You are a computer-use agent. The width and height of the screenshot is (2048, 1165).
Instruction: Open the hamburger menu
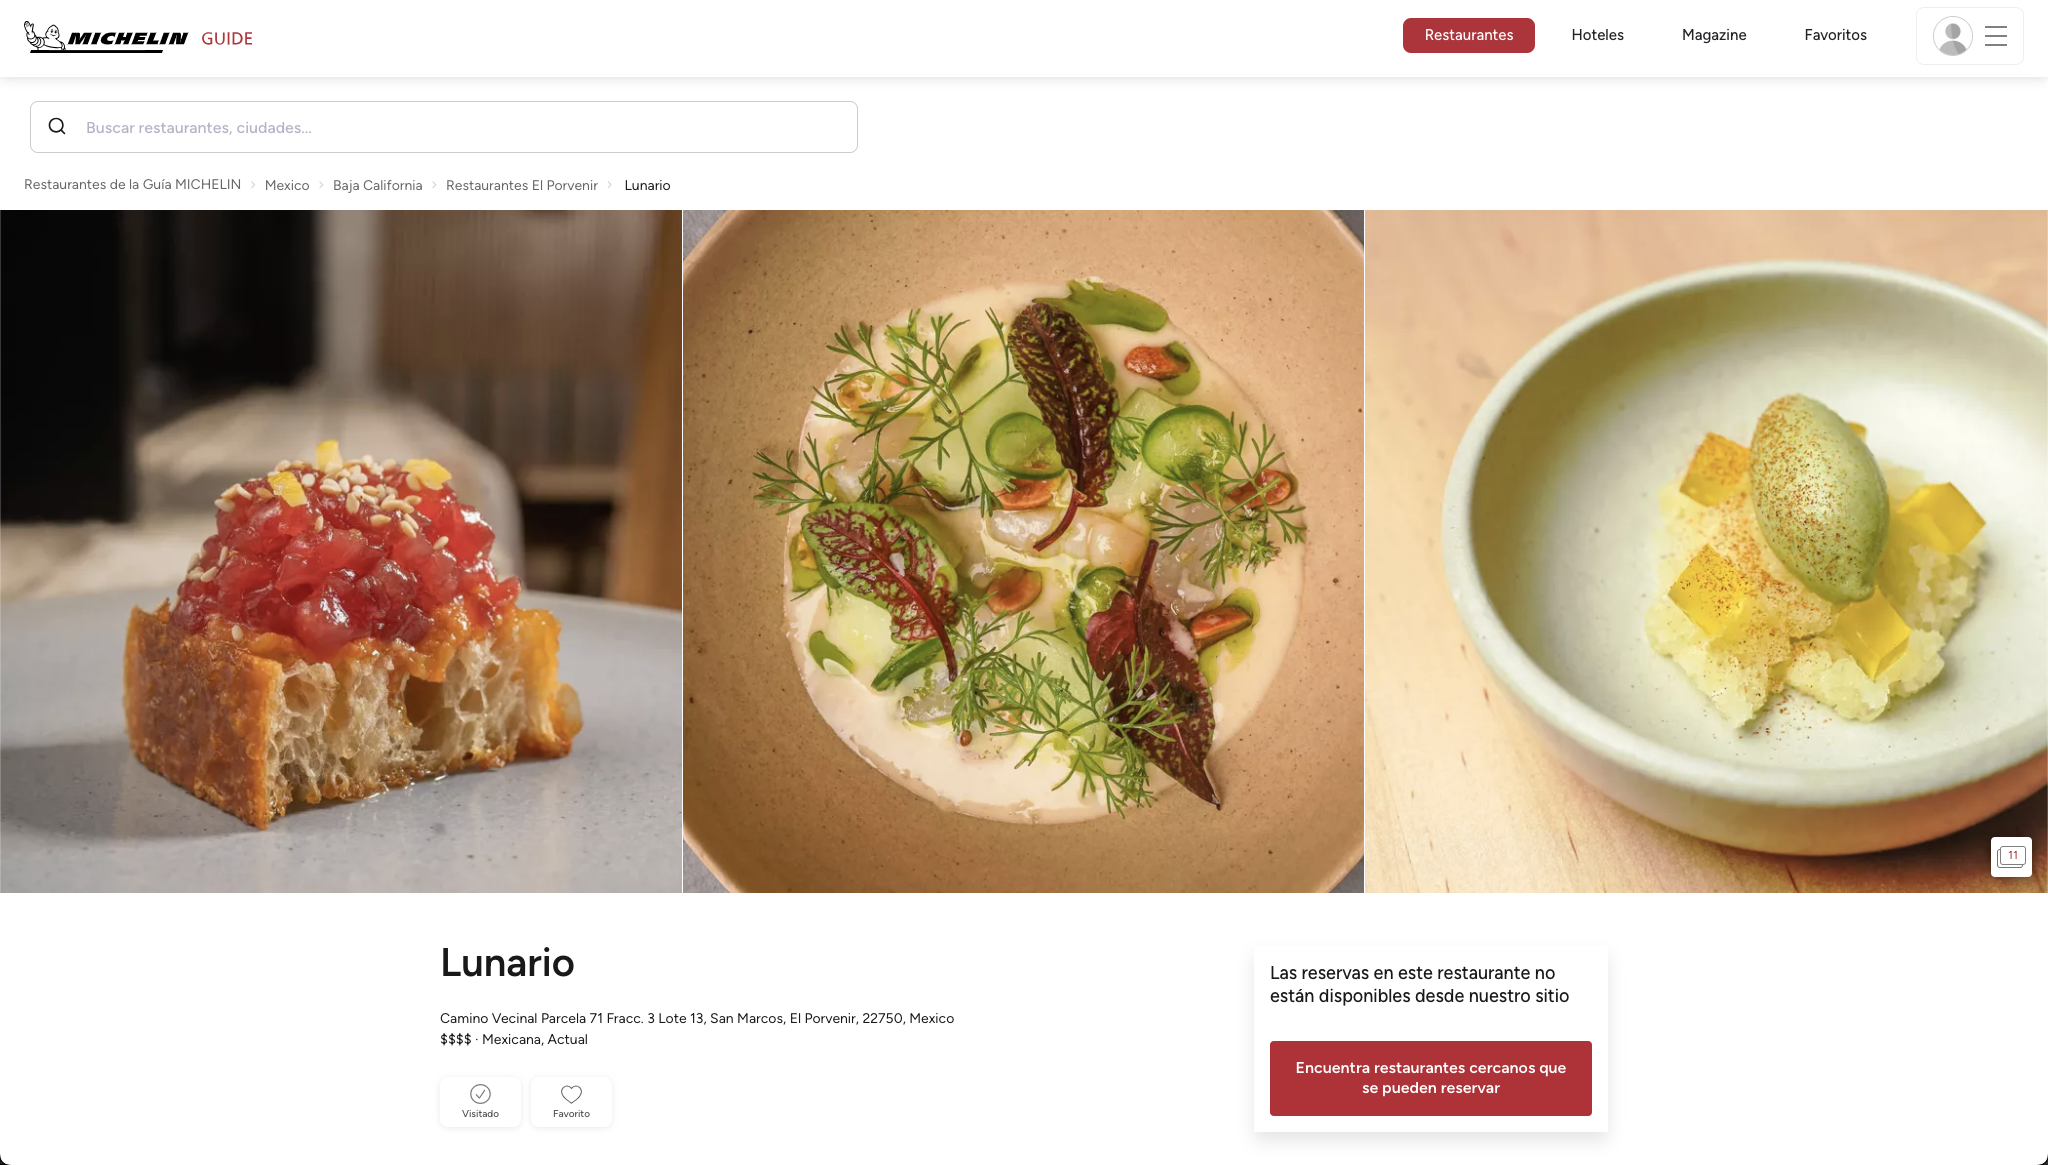1996,36
